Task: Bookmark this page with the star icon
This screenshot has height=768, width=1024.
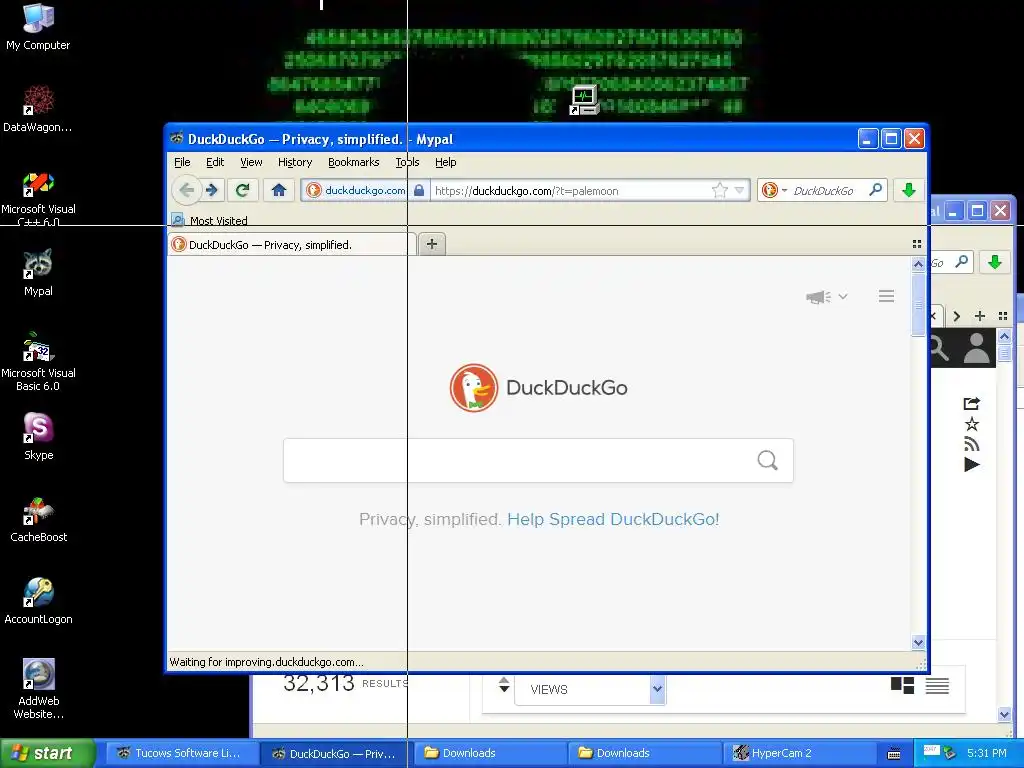Action: pyautogui.click(x=720, y=191)
